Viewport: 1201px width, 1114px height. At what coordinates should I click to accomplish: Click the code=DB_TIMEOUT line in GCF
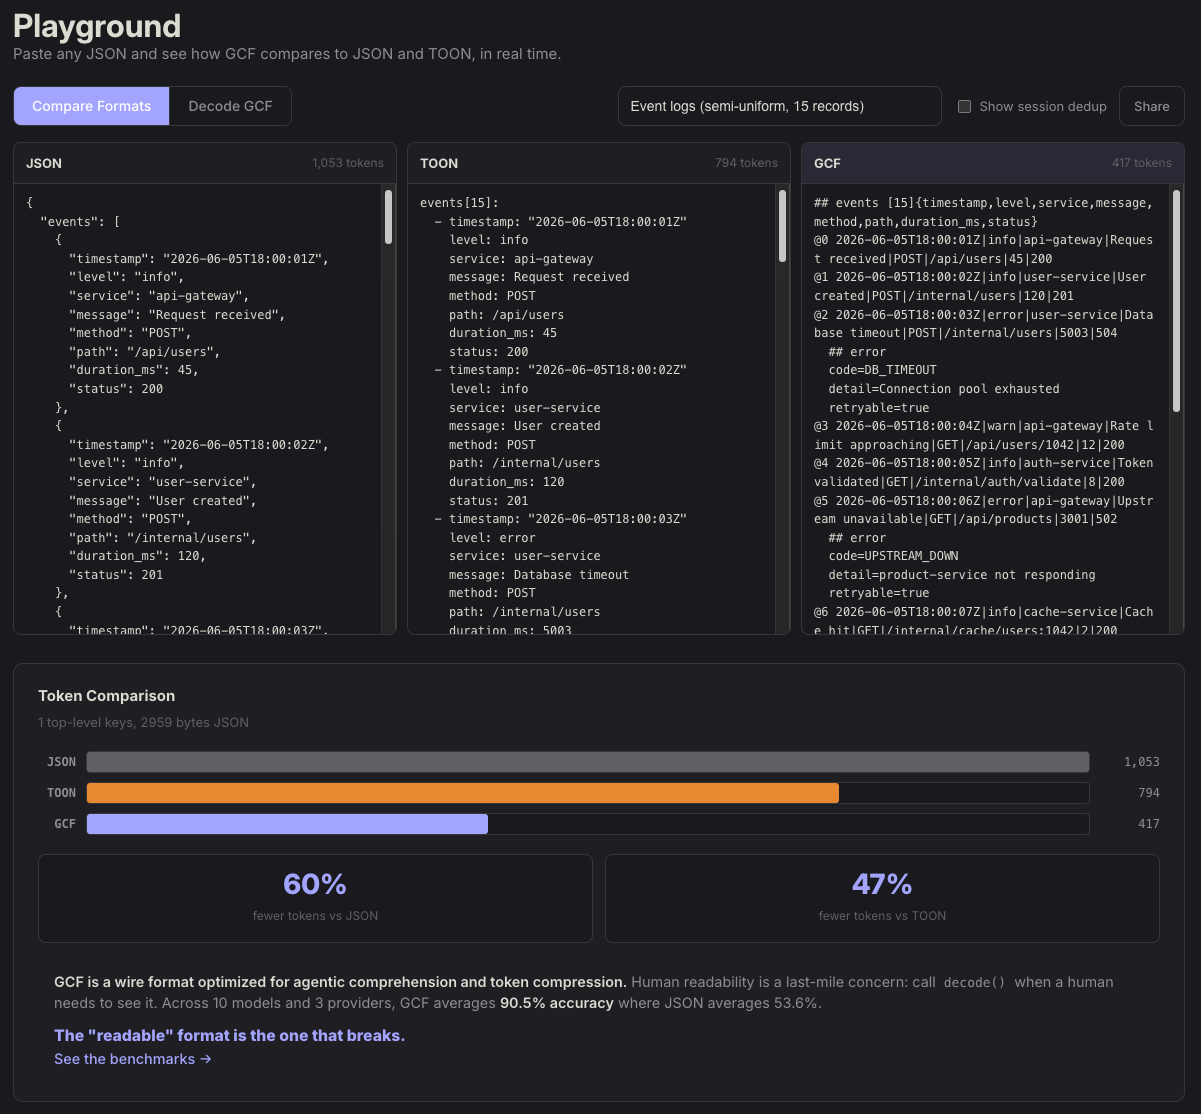[883, 370]
